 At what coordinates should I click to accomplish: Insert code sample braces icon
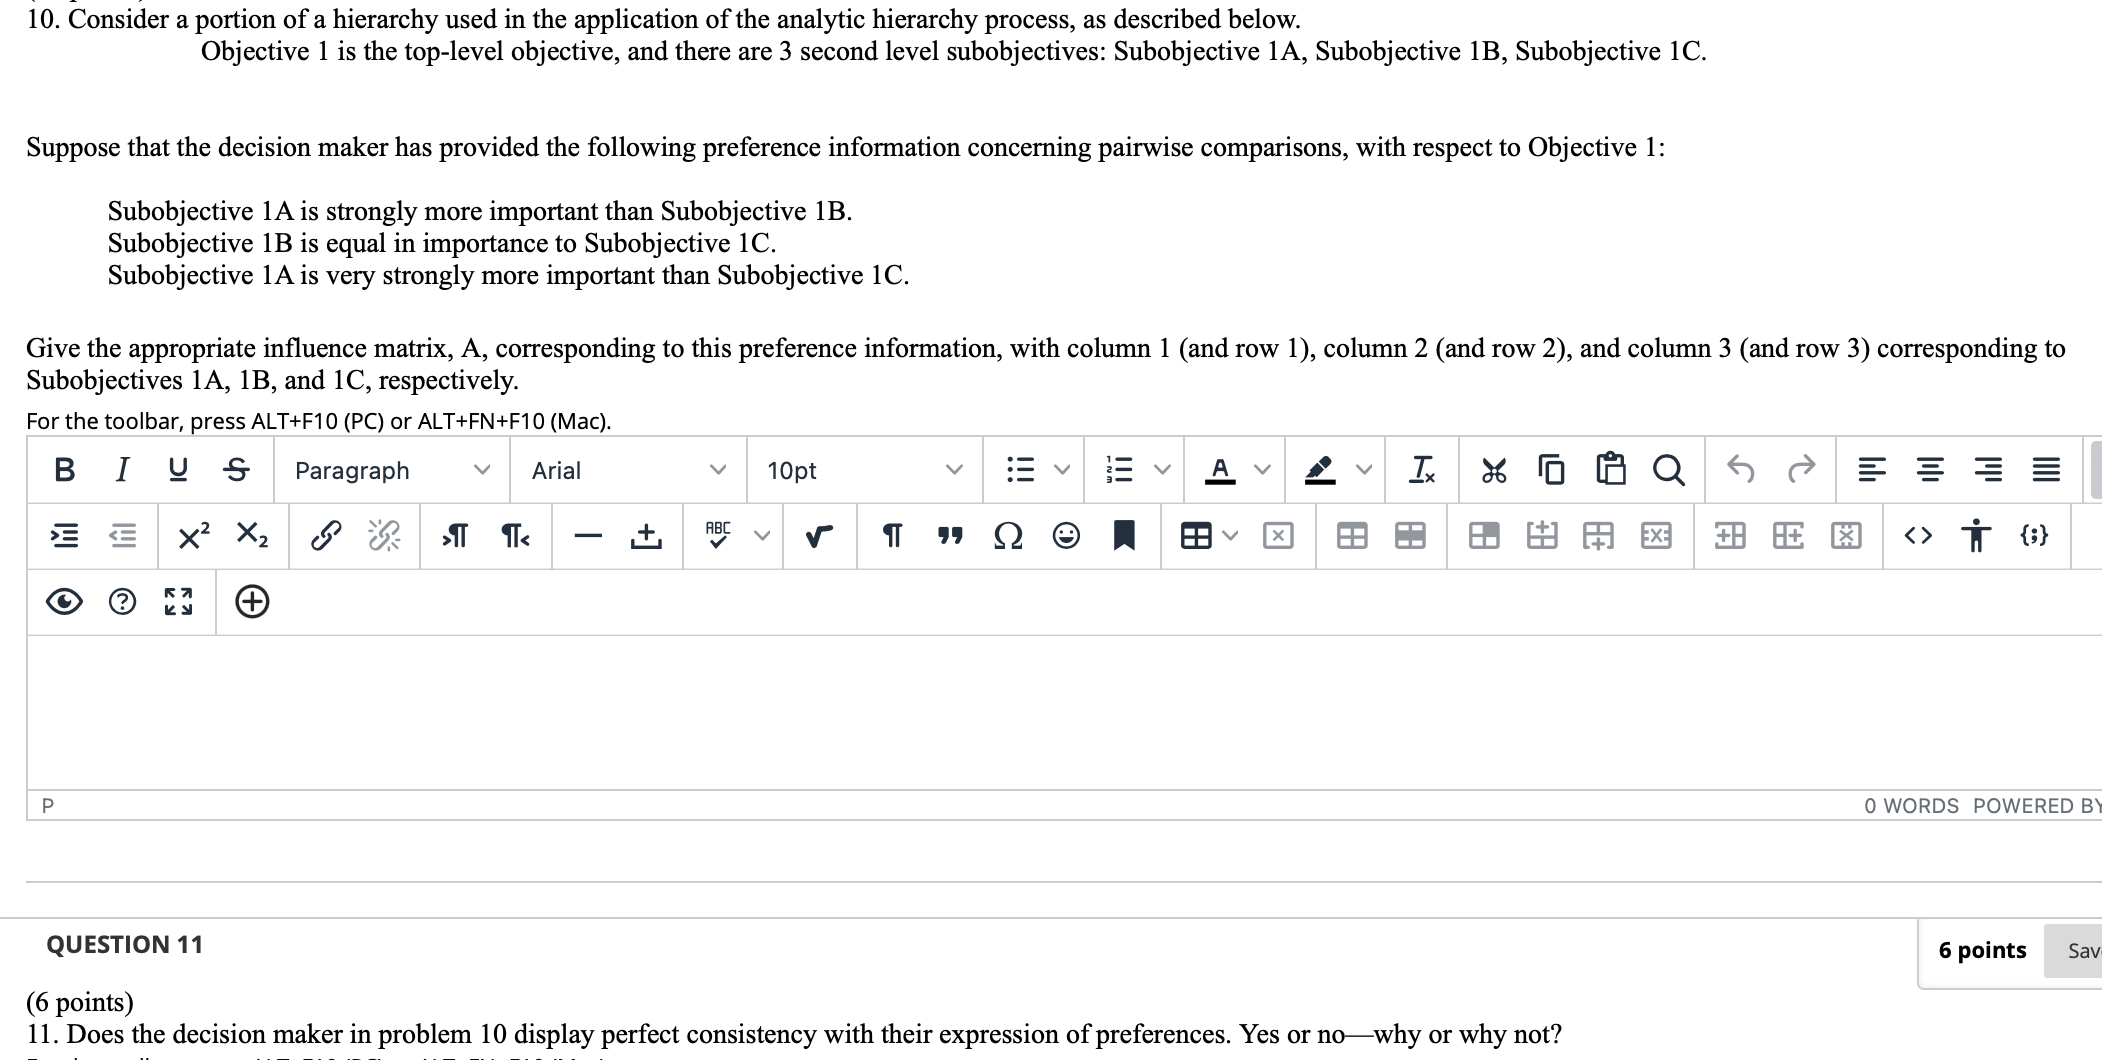point(2034,537)
